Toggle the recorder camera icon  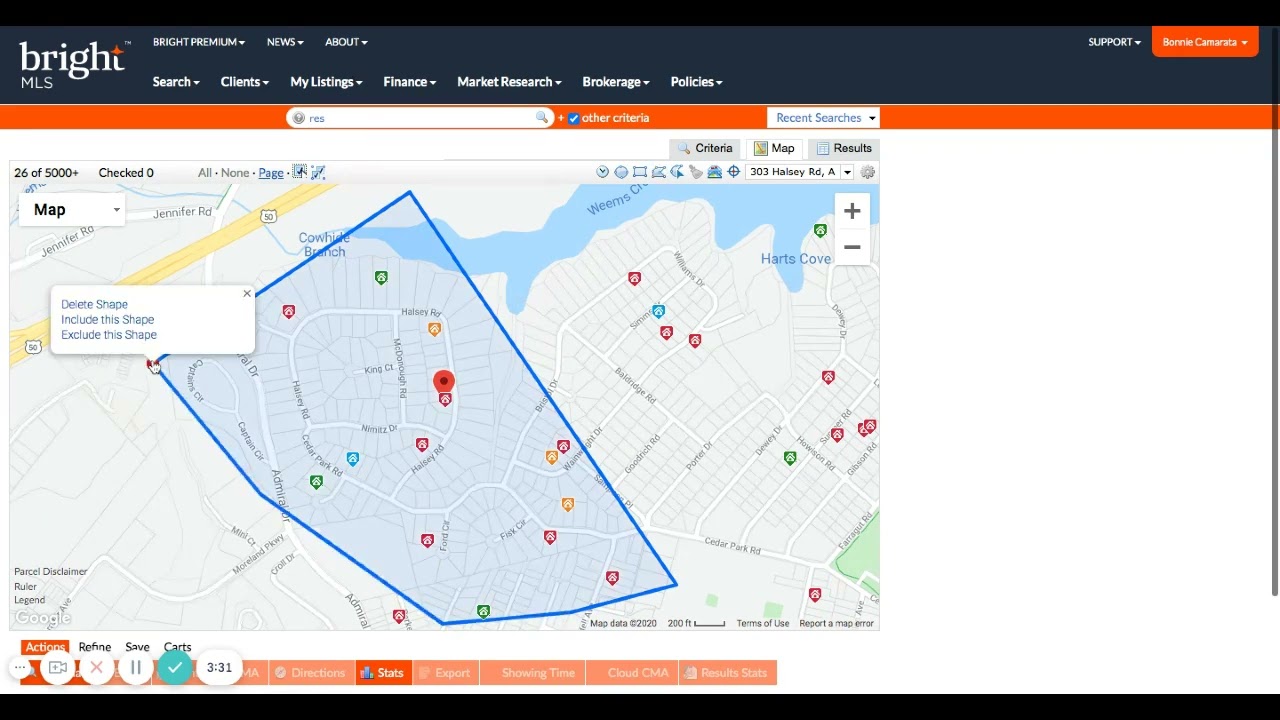pos(58,668)
